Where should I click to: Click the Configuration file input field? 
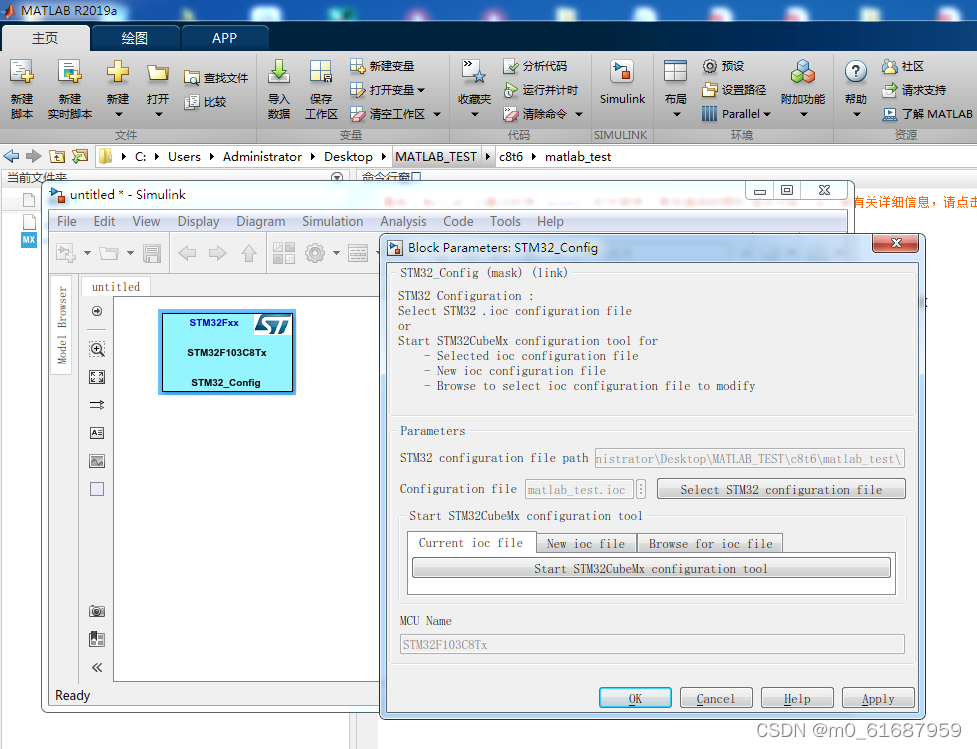[x=578, y=489]
